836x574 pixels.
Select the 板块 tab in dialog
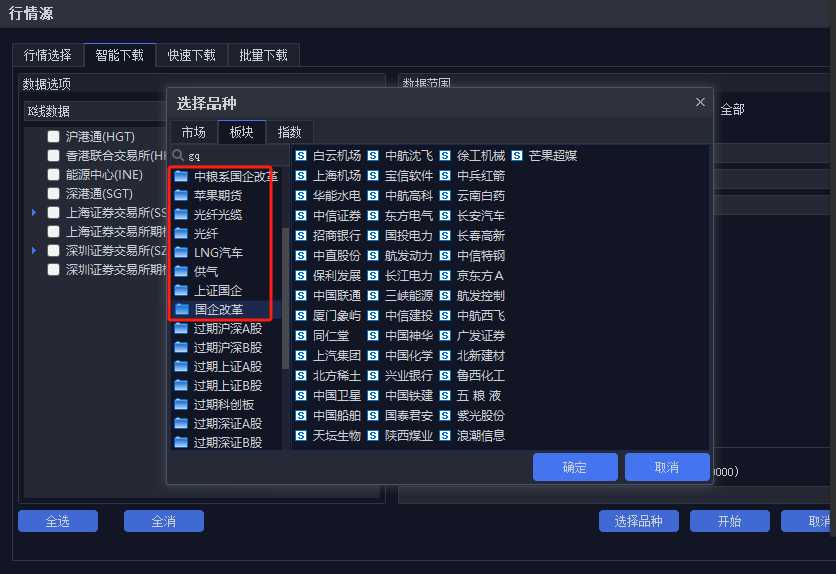tap(242, 132)
